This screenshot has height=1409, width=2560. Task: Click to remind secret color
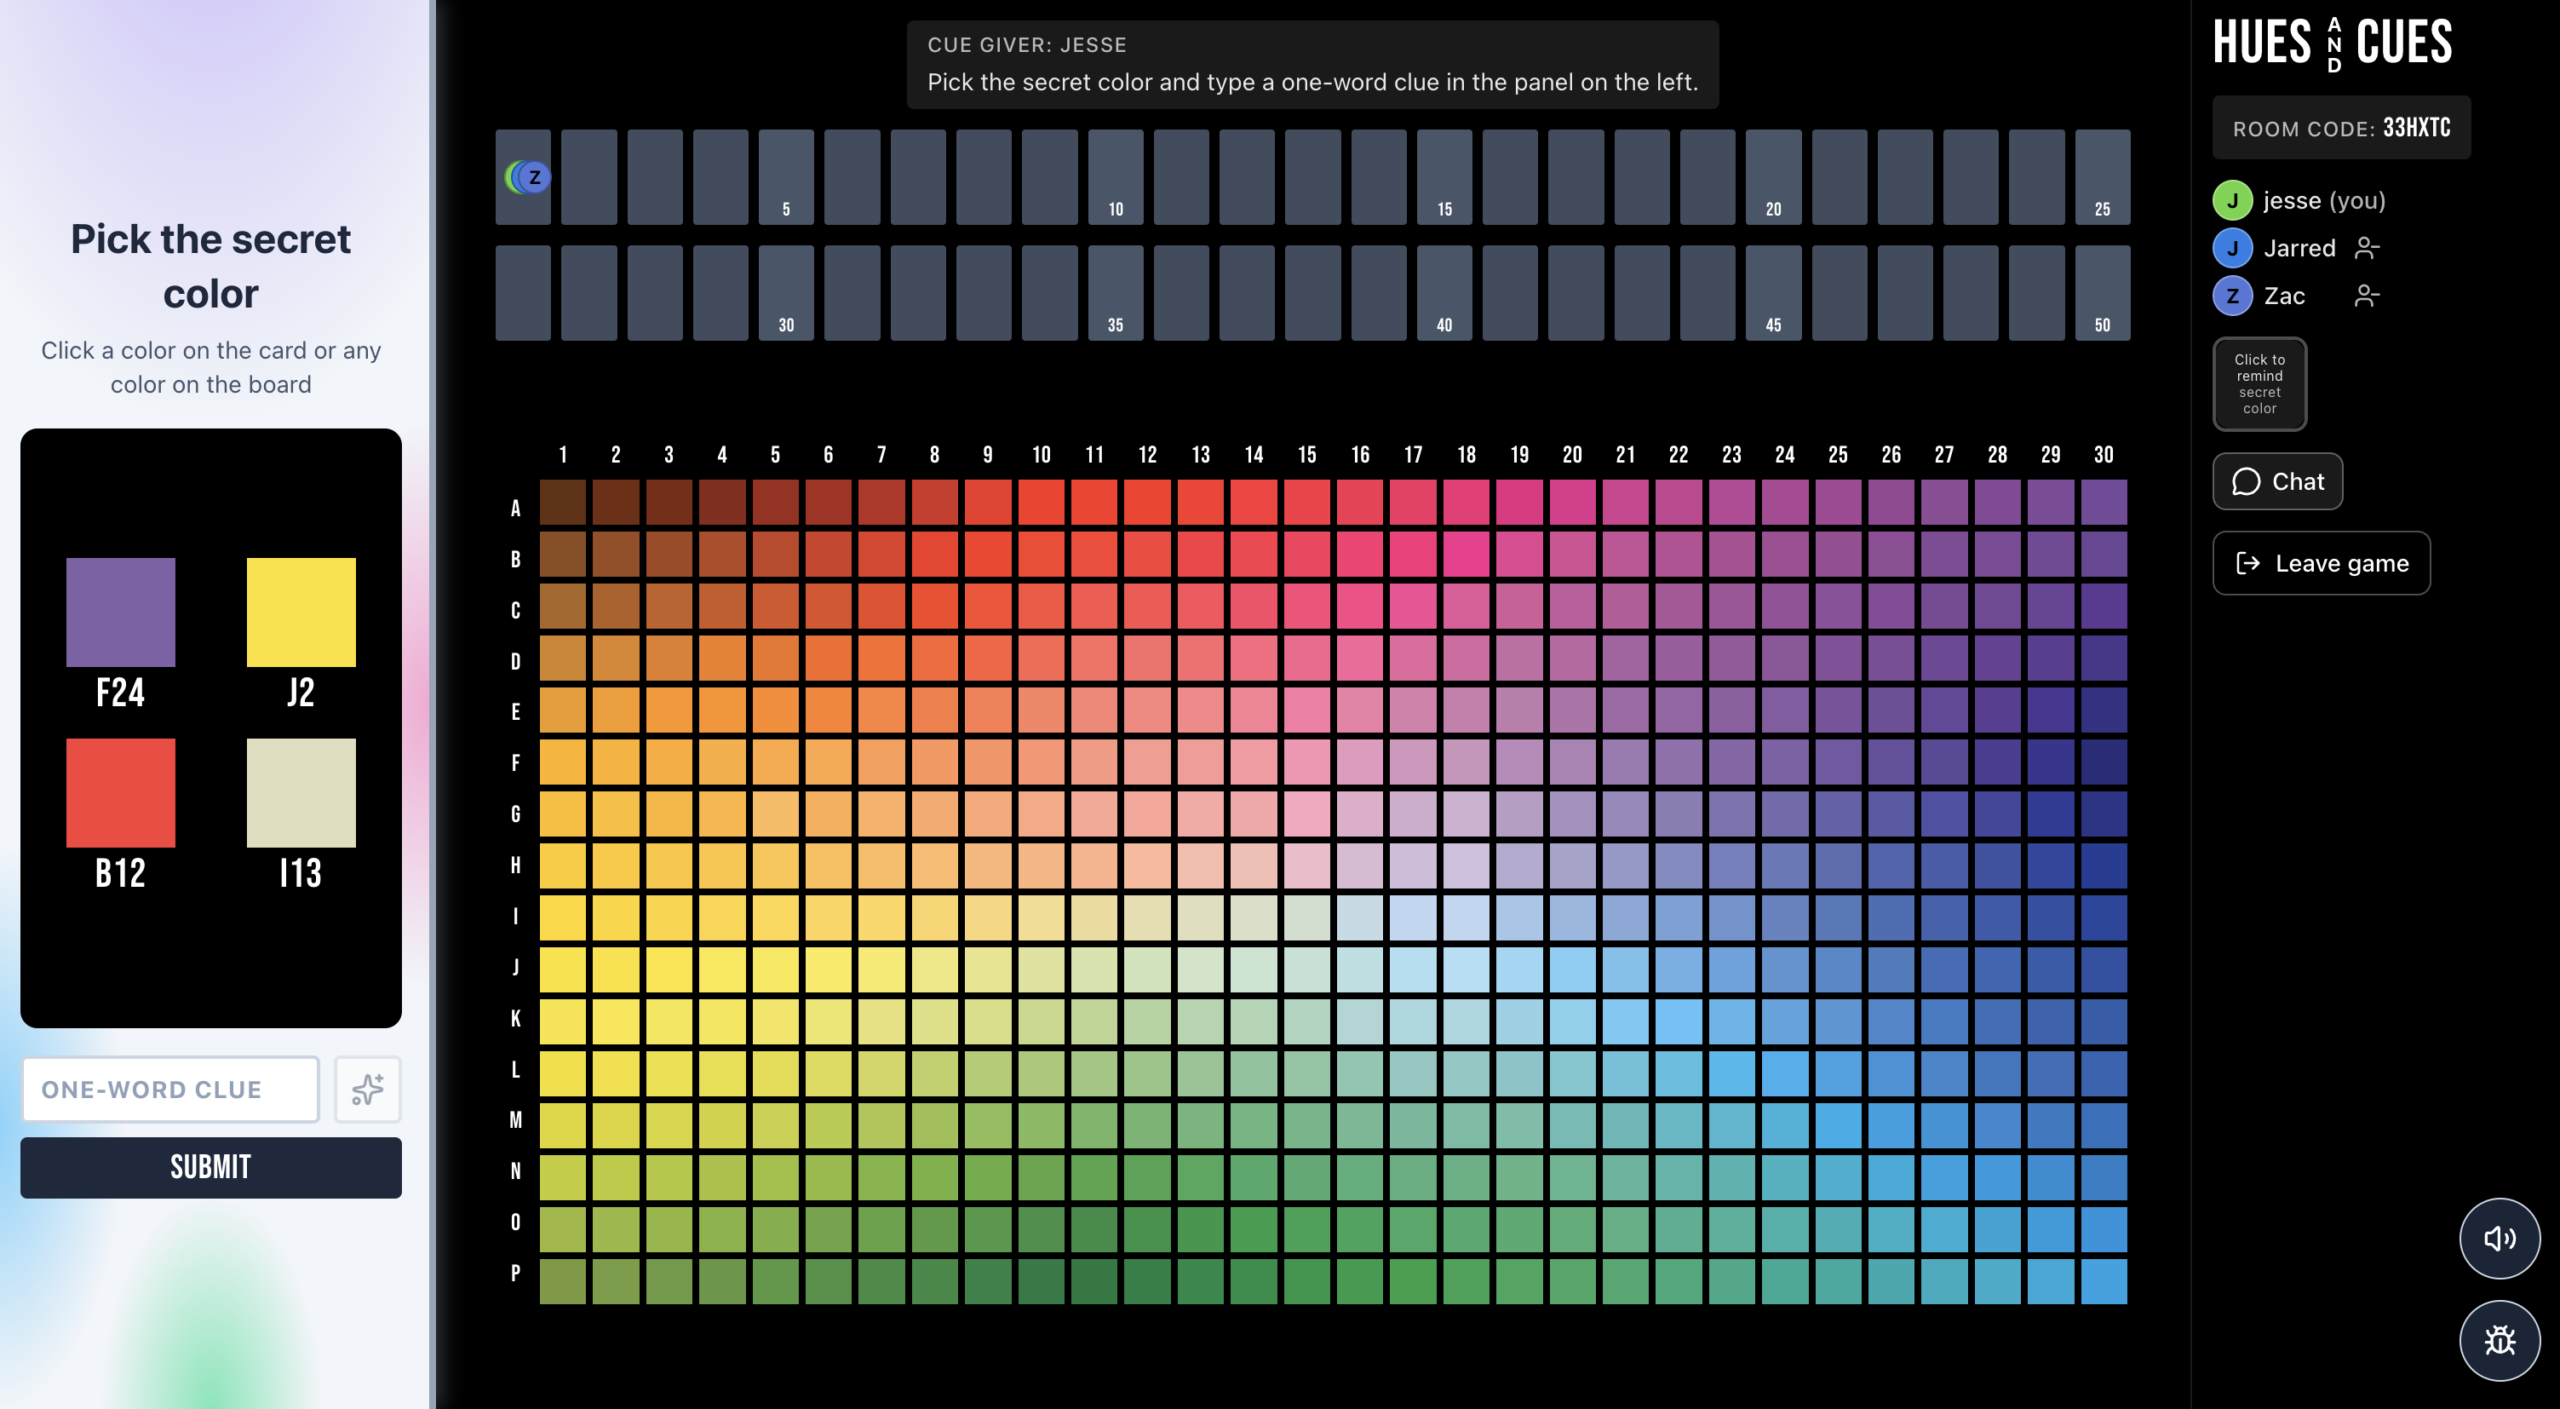tap(2259, 384)
